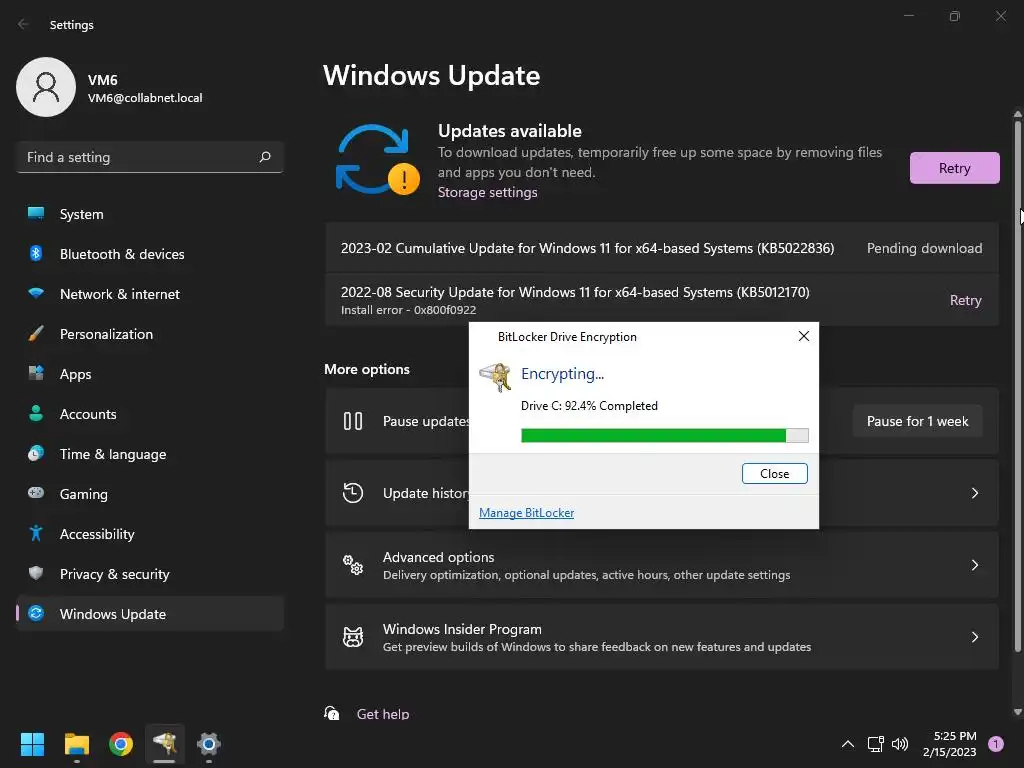This screenshot has width=1024, height=768.
Task: Click the Advanced options gears icon
Action: pos(353,565)
